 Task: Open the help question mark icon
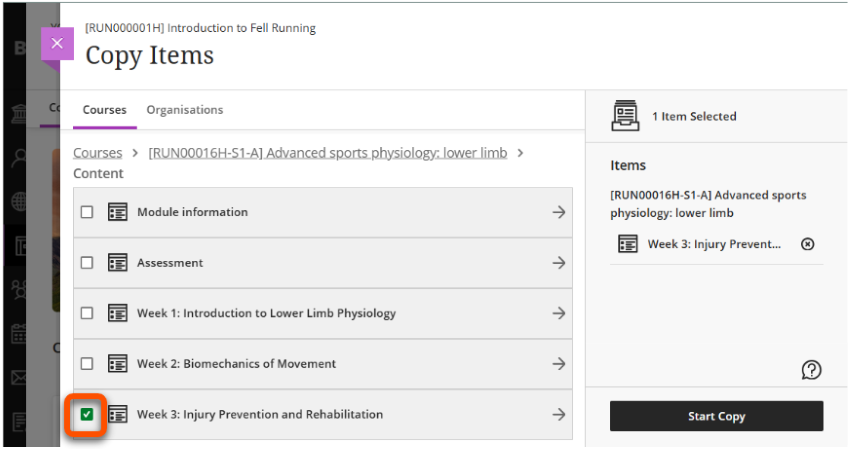pyautogui.click(x=812, y=370)
